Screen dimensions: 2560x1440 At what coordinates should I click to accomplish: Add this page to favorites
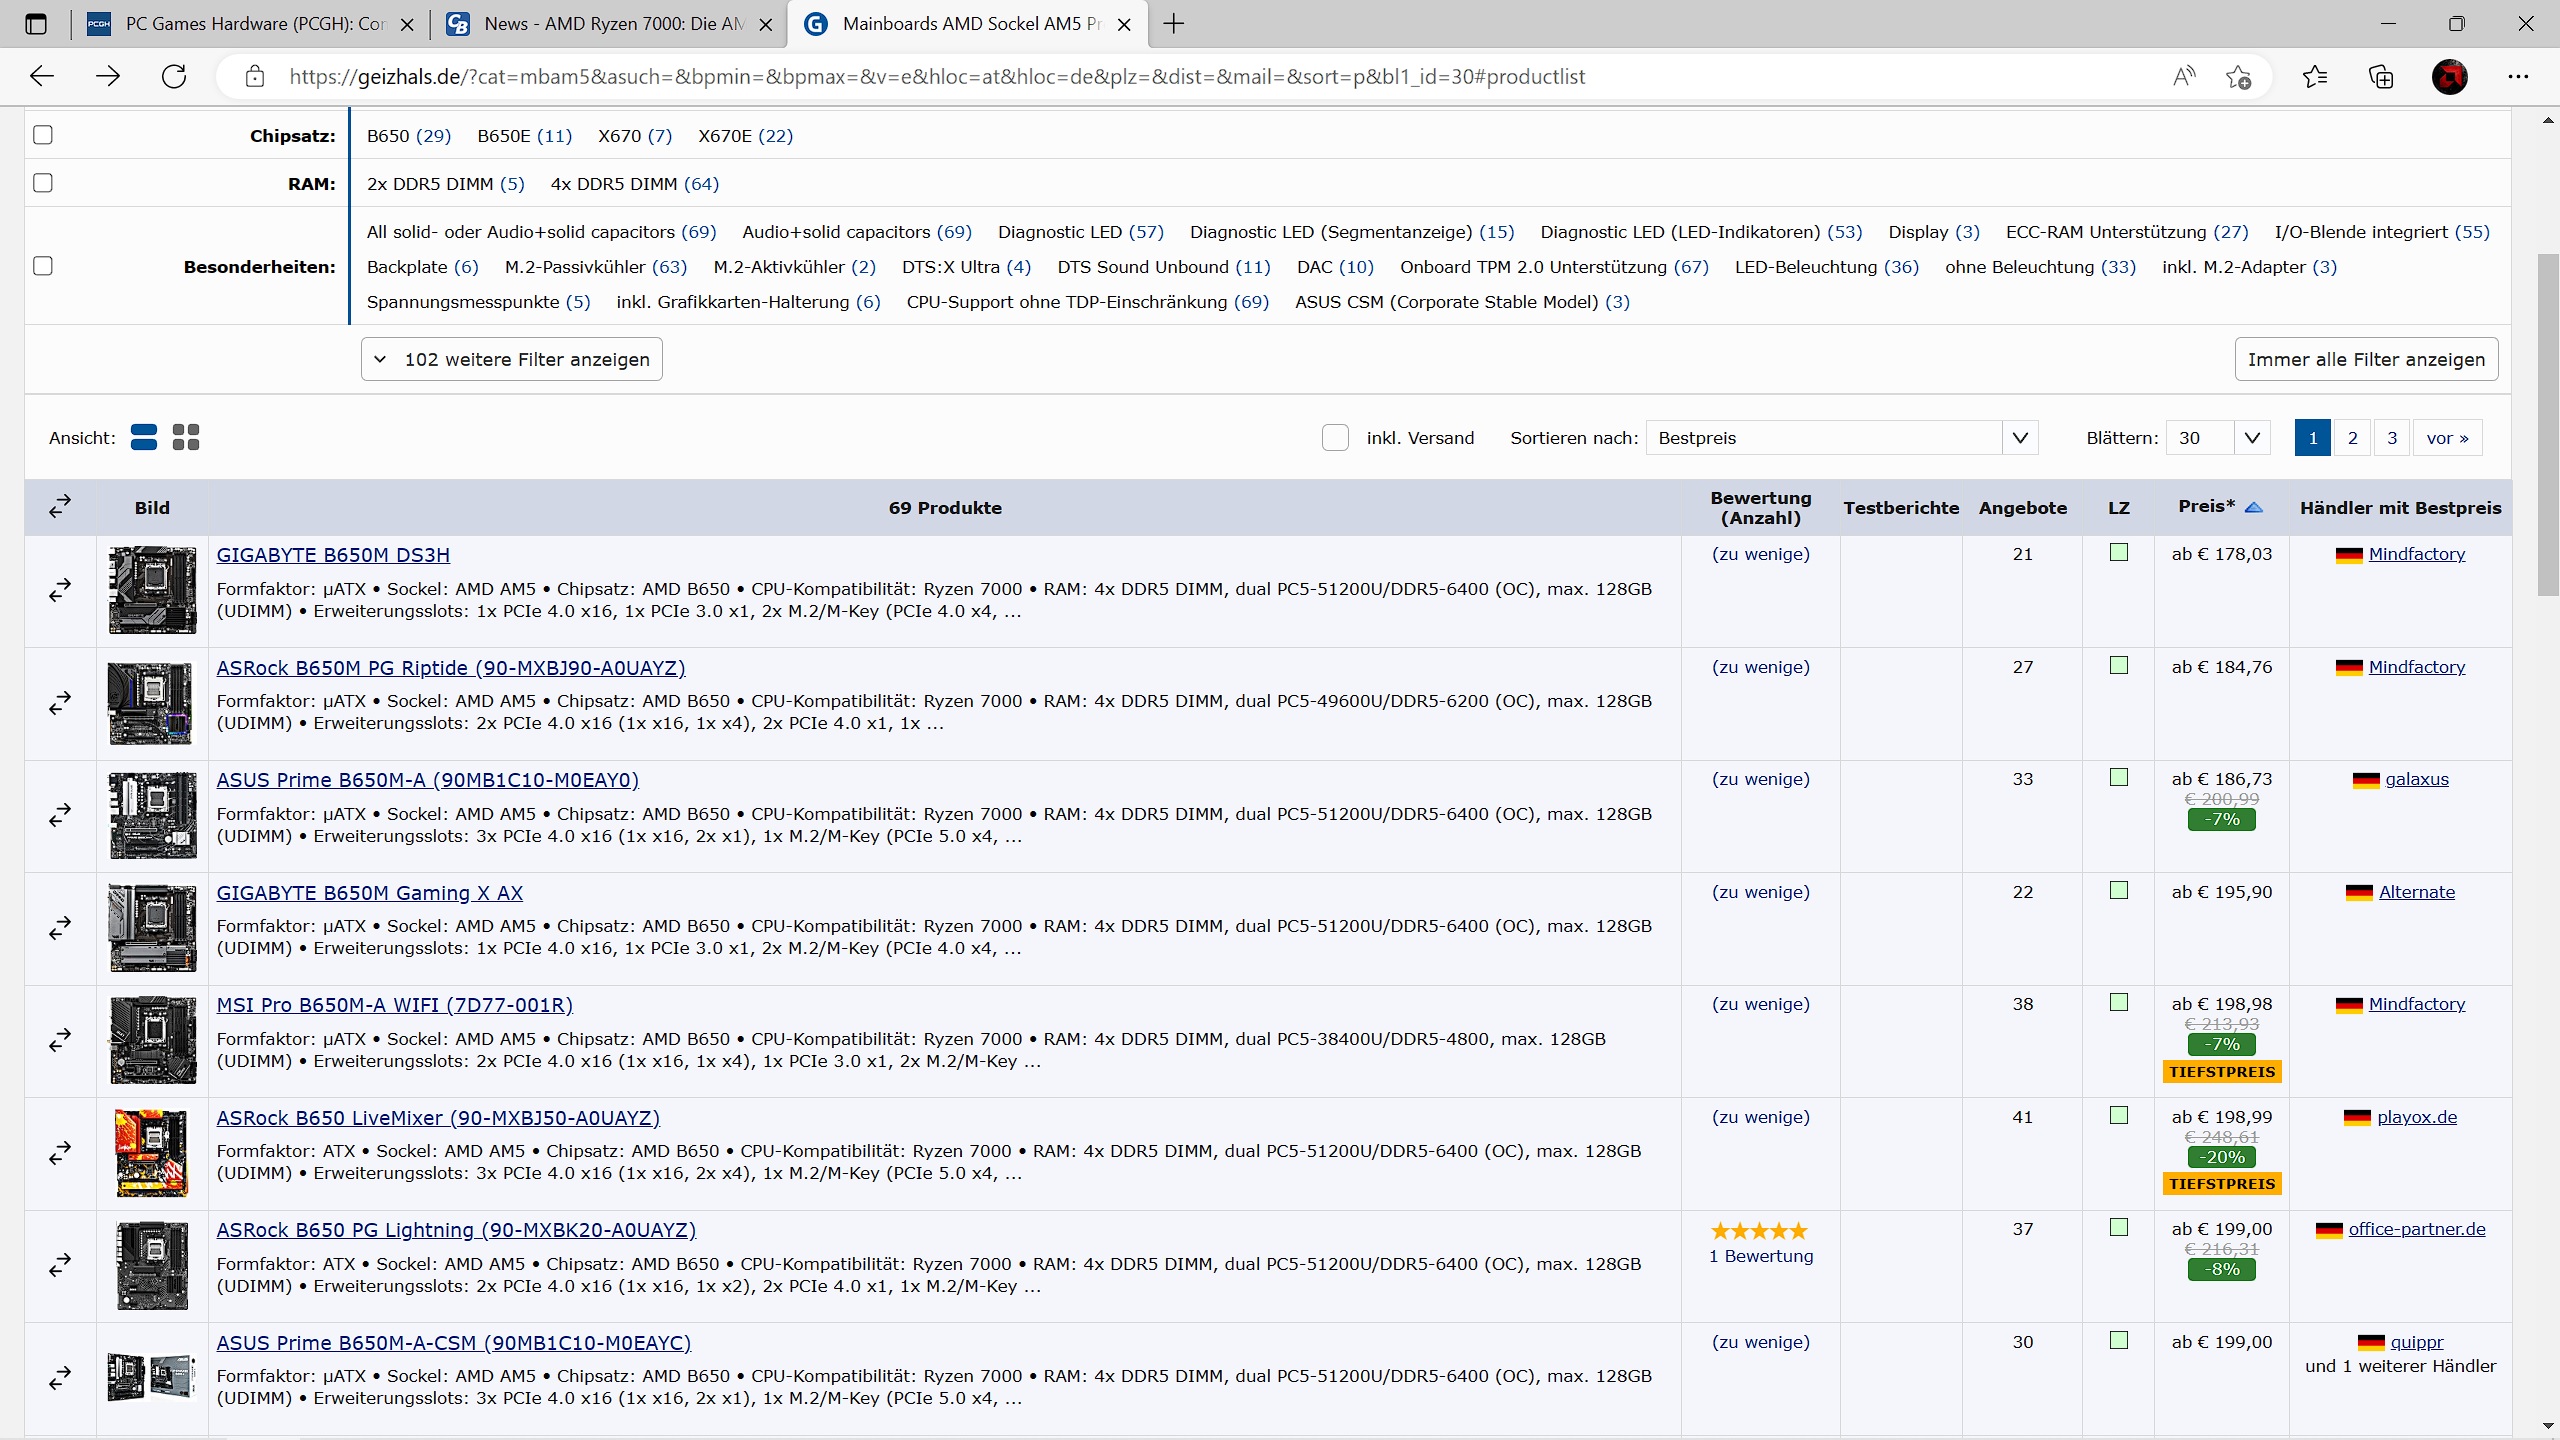coord(2238,77)
